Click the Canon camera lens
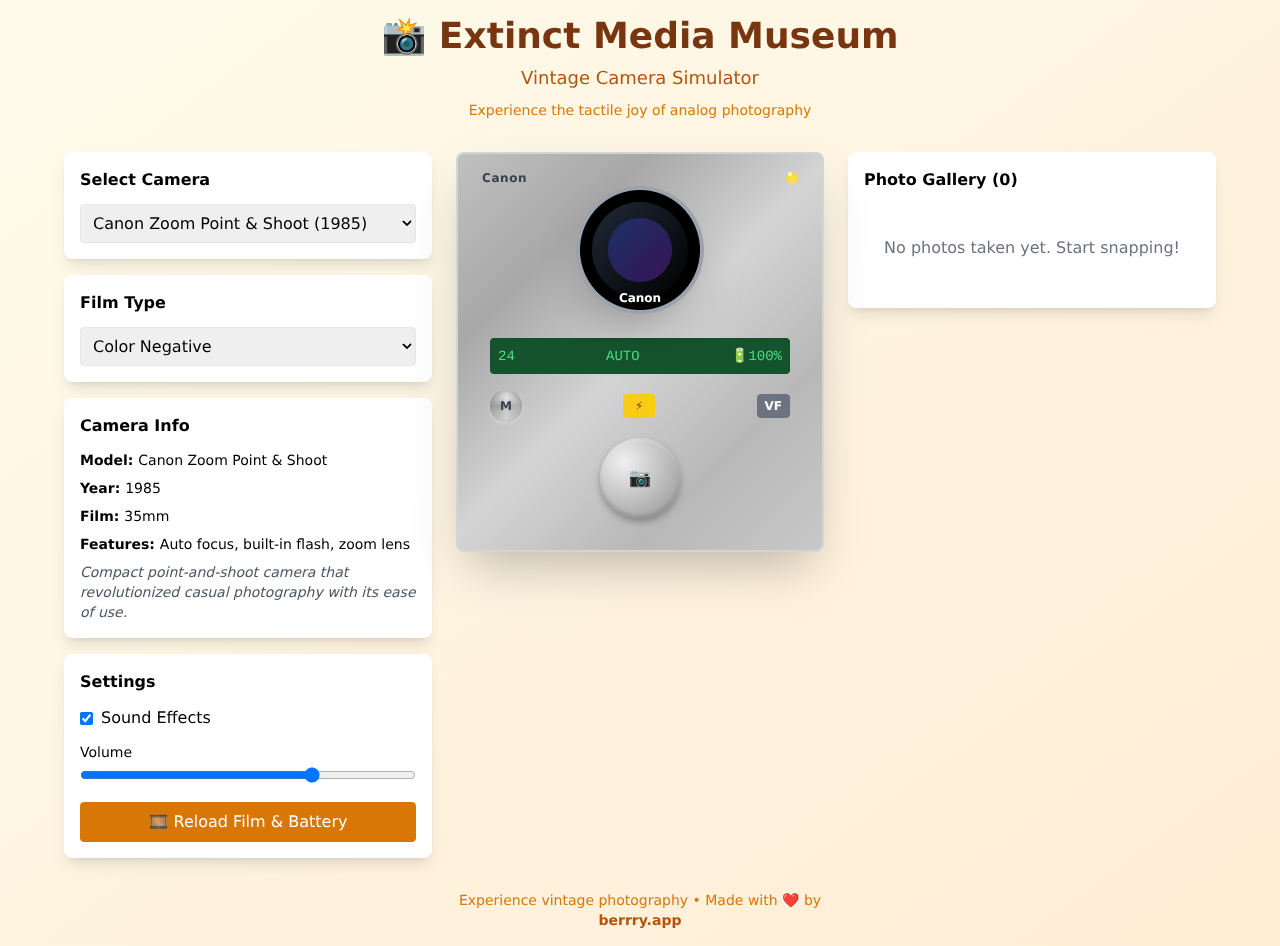 click(640, 250)
